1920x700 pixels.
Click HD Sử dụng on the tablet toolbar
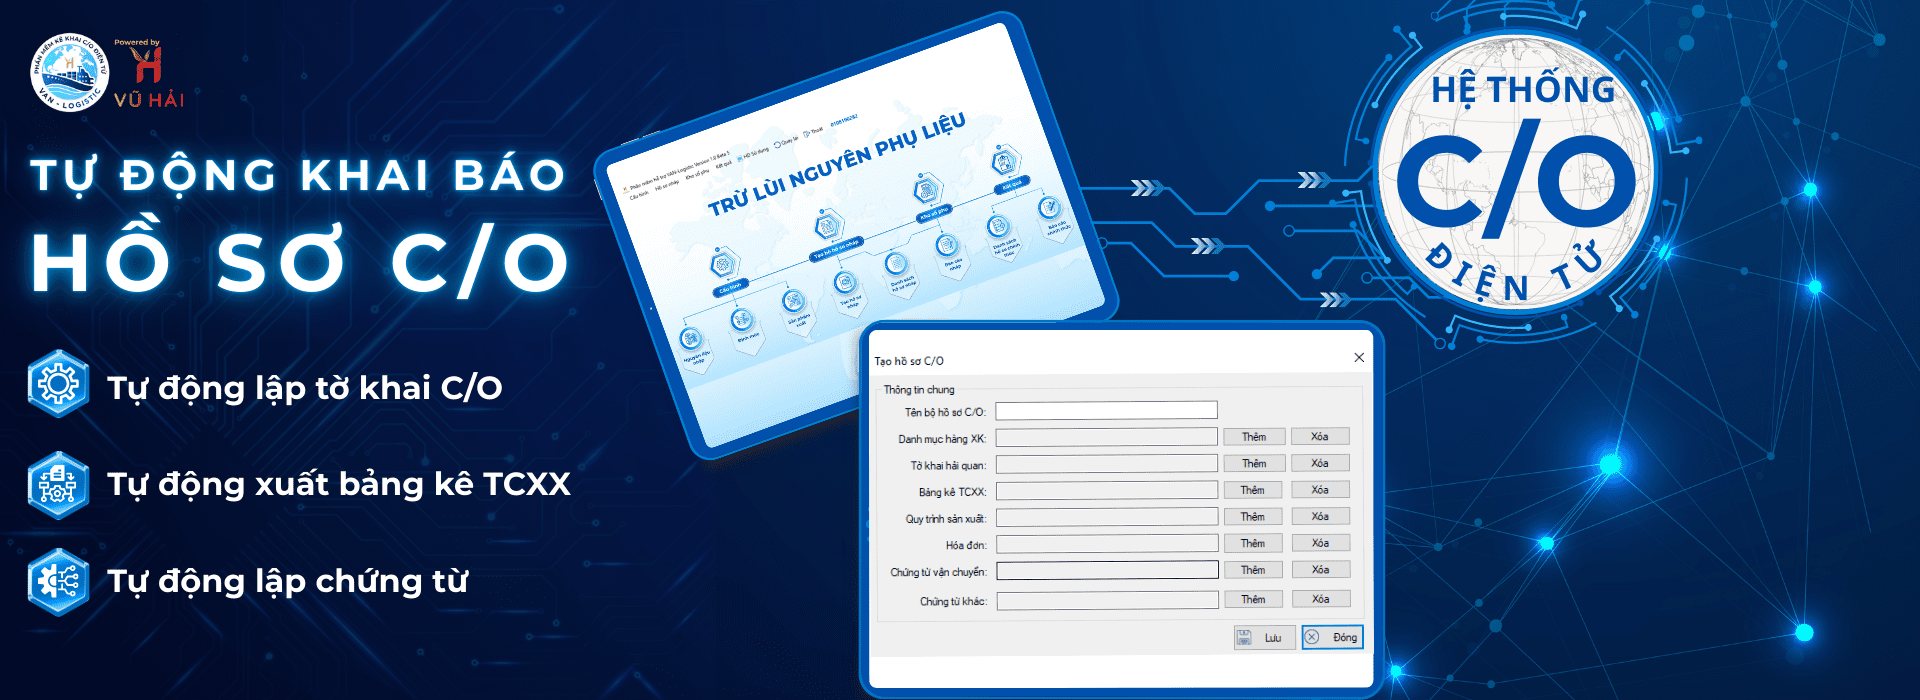[x=754, y=154]
